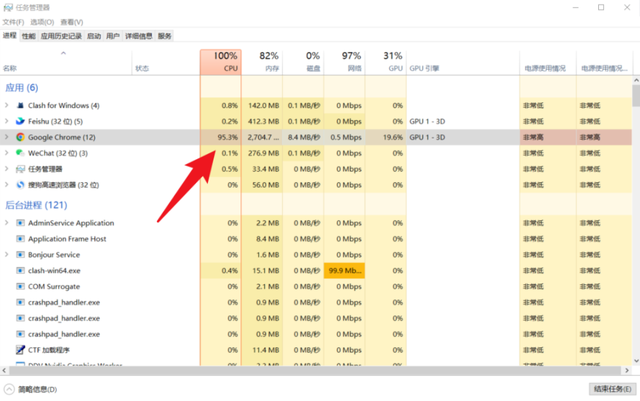The image size is (640, 401).
Task: Click the 后台进程 (121) group heading
Action: tap(36, 205)
